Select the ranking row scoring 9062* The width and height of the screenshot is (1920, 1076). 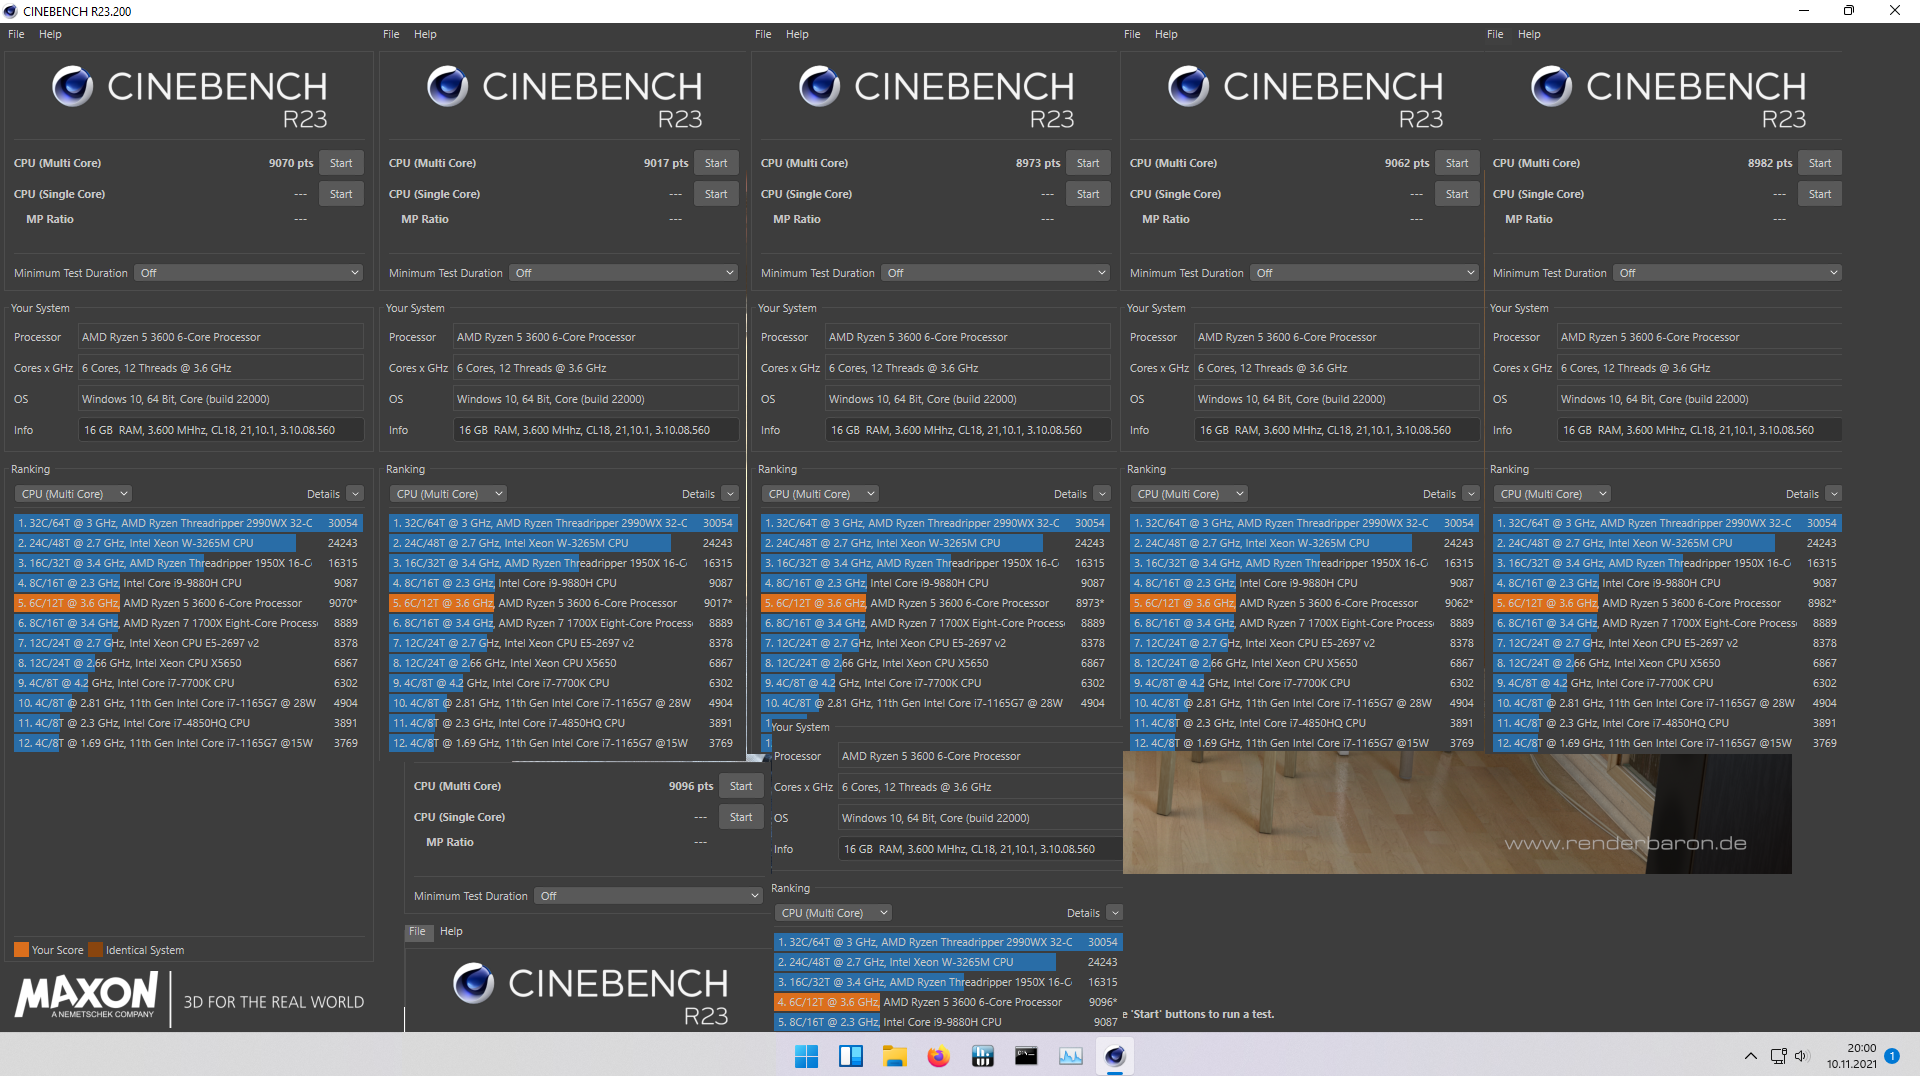point(1303,603)
